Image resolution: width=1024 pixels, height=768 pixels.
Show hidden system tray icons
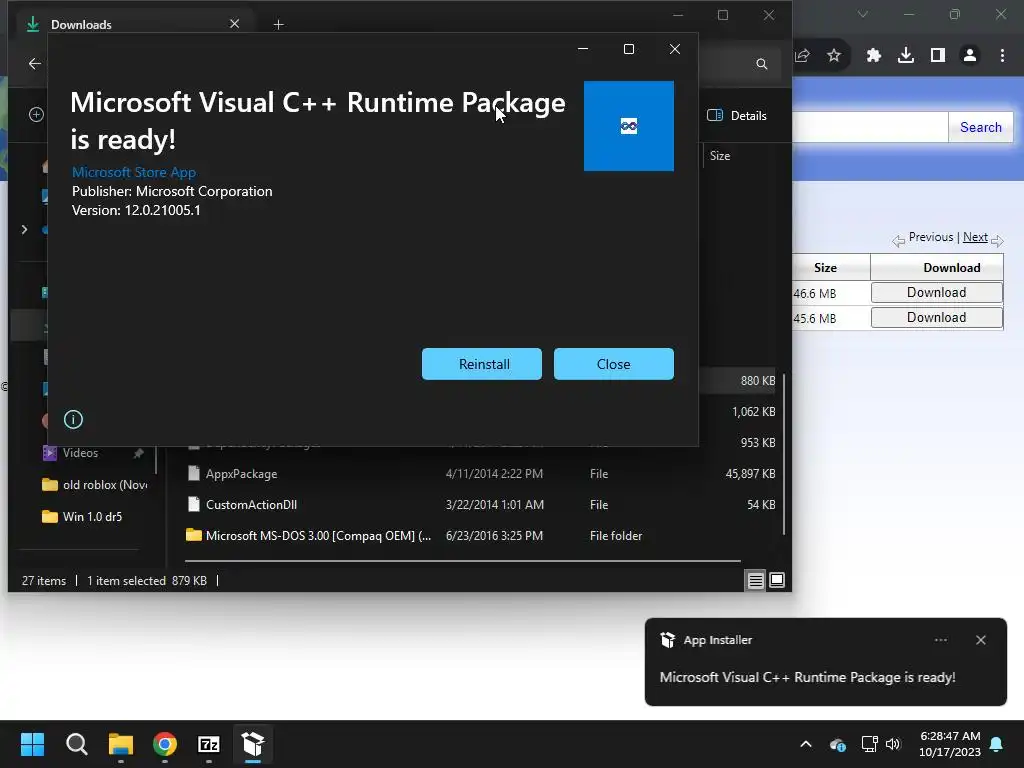click(x=806, y=744)
